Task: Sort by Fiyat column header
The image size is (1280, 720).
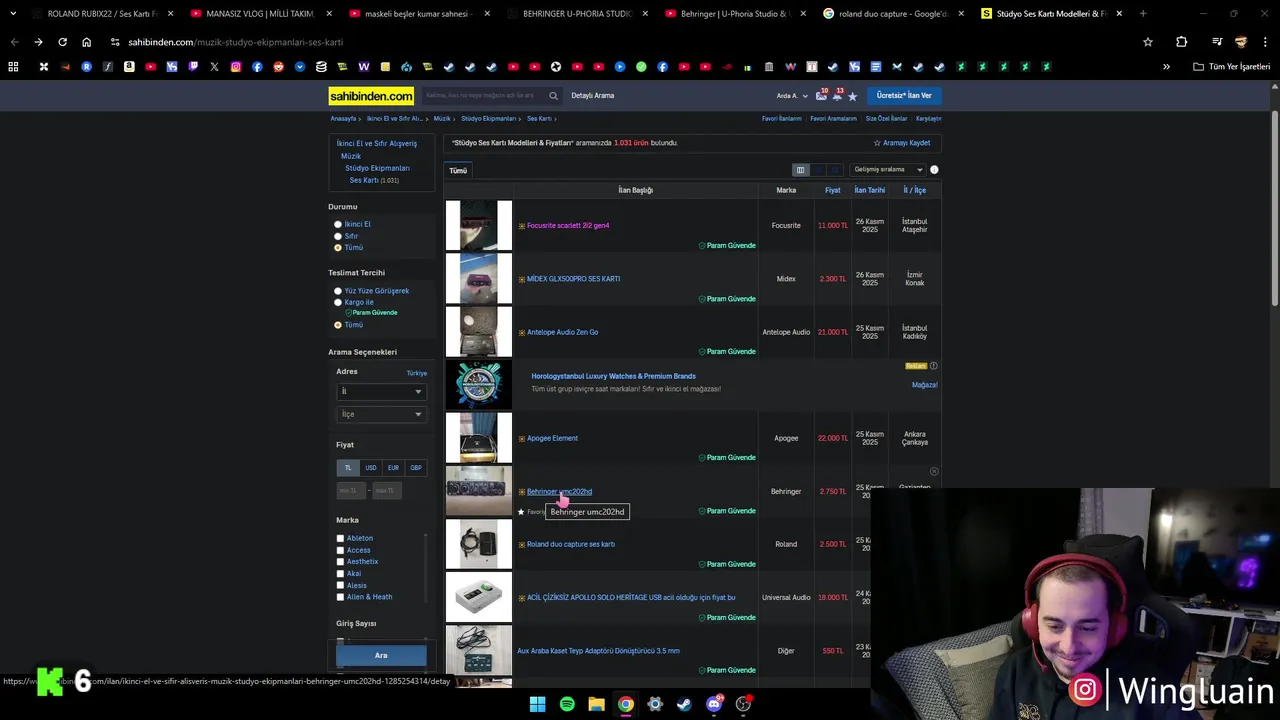Action: (832, 190)
